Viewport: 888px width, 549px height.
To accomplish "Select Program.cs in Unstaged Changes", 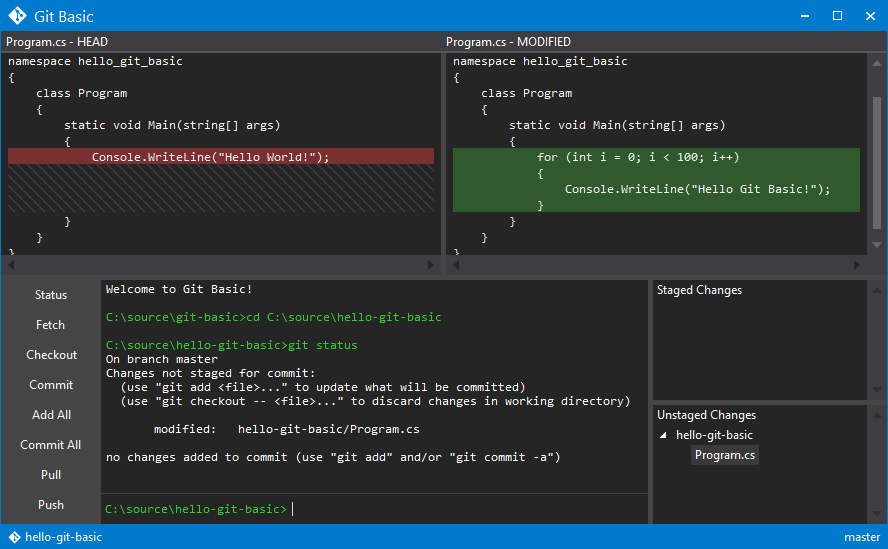I will pyautogui.click(x=725, y=455).
